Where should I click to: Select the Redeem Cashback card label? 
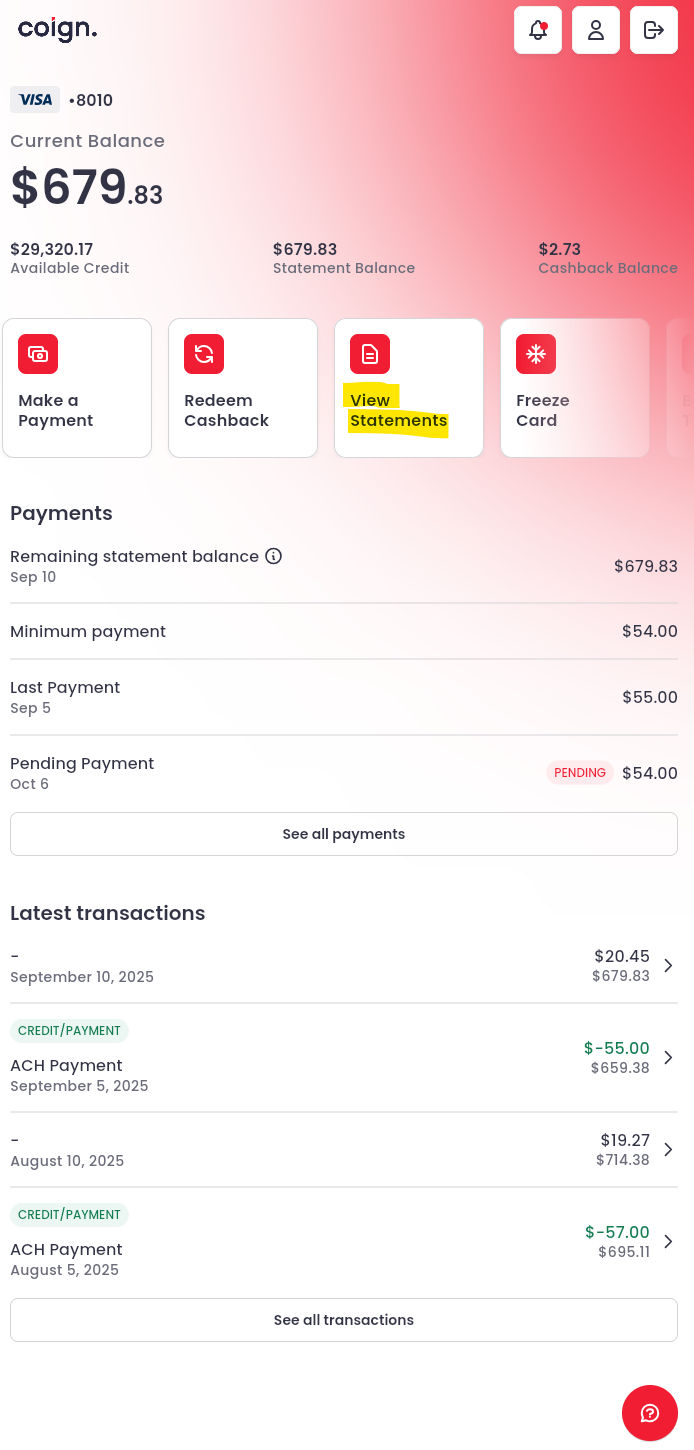point(226,411)
